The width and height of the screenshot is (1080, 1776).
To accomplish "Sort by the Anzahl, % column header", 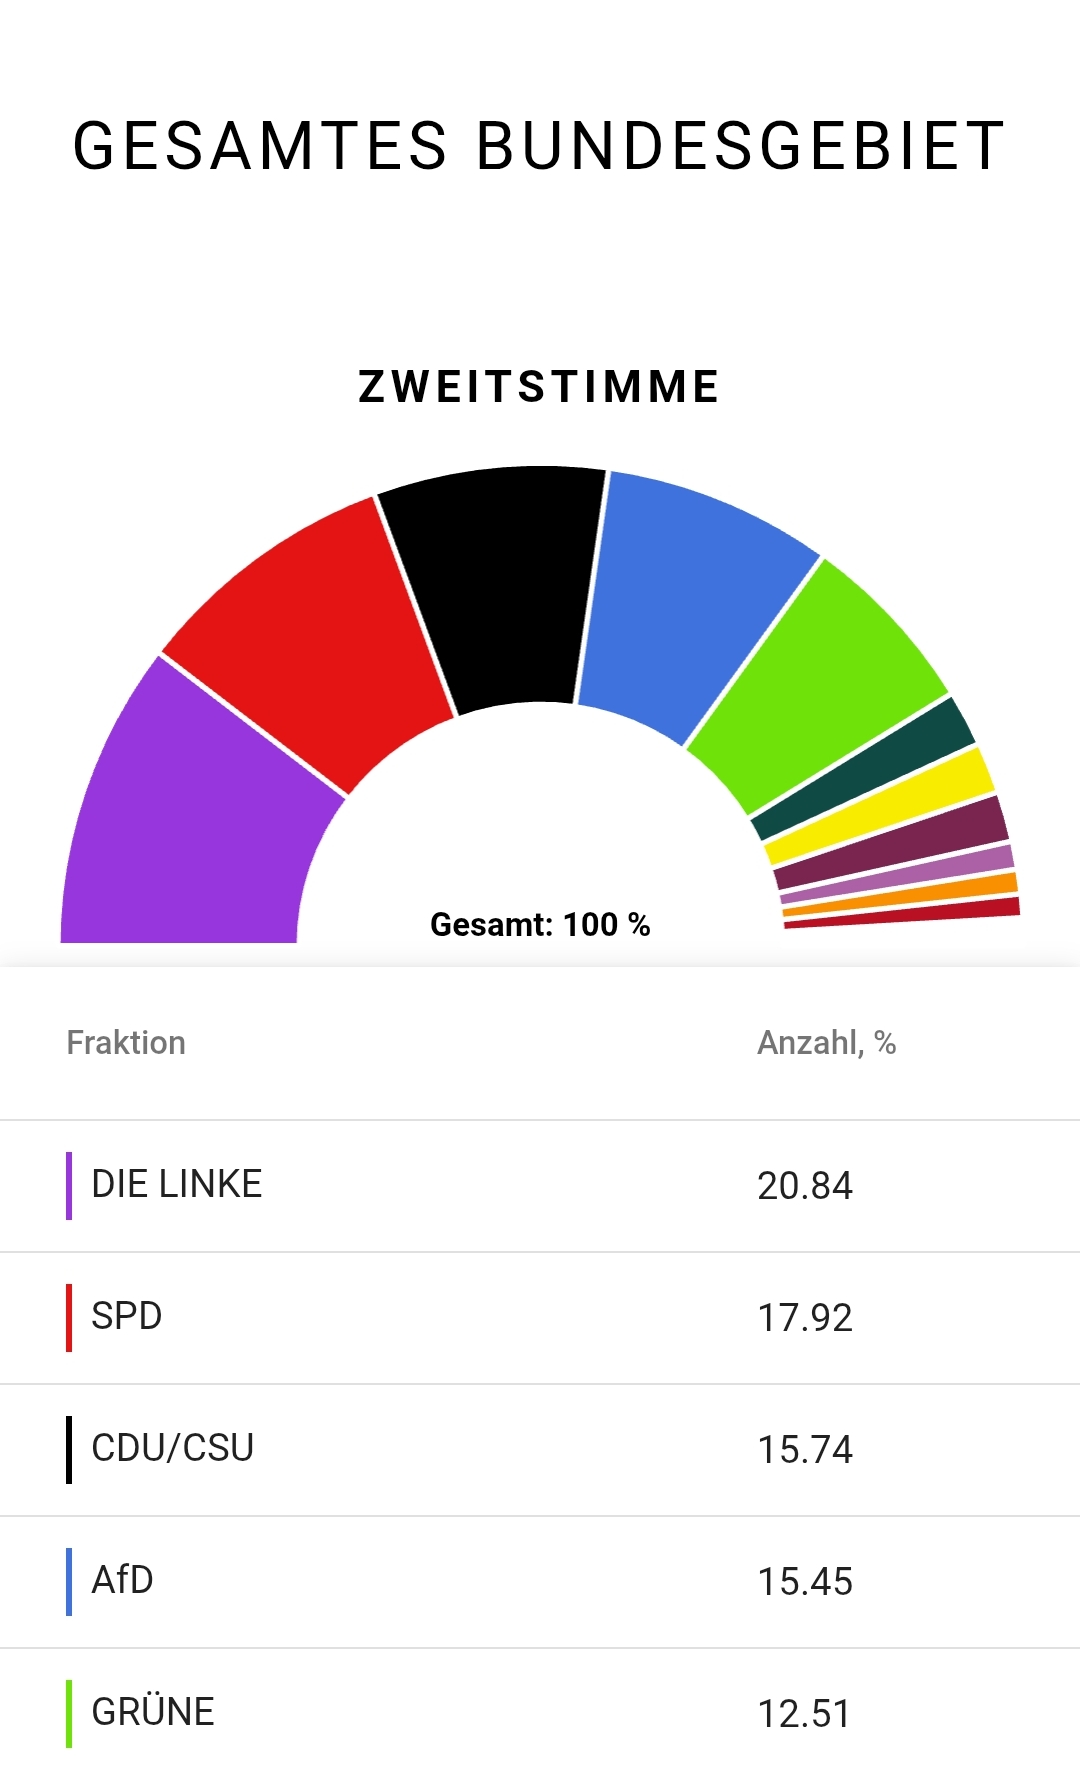I will pyautogui.click(x=826, y=1043).
